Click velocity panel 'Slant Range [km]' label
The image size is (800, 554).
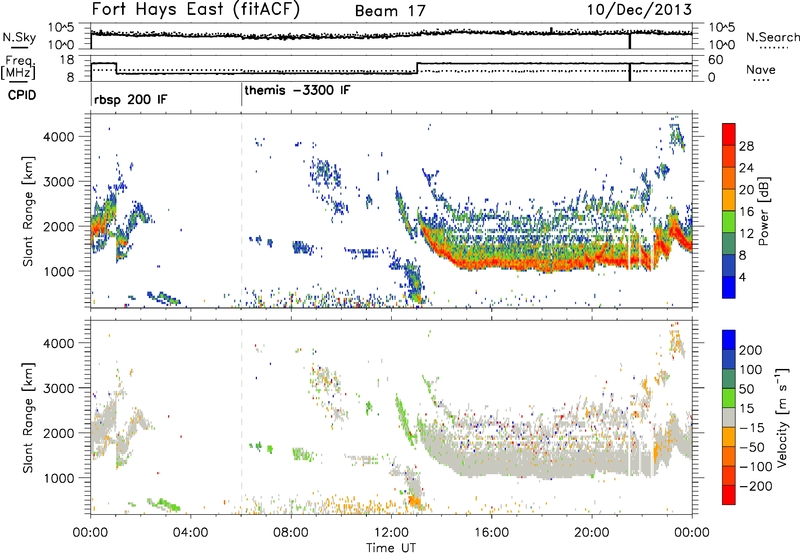(x=28, y=417)
